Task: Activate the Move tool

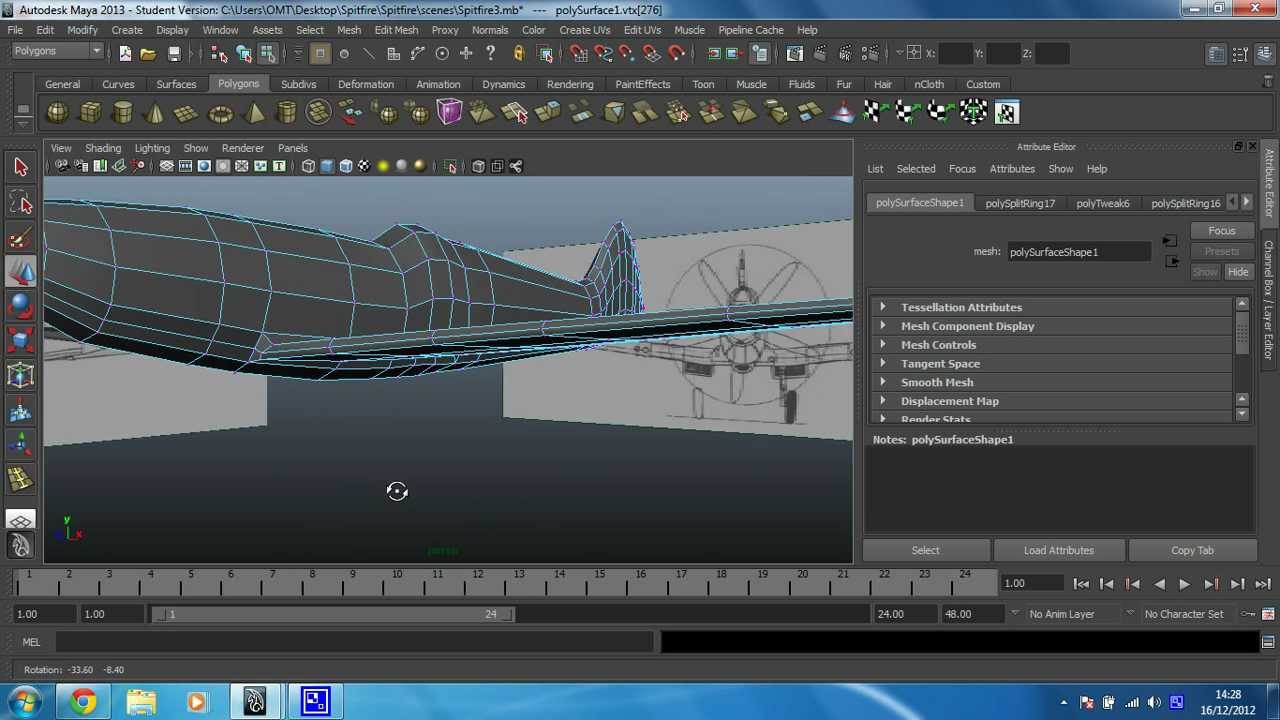Action: pos(21,272)
